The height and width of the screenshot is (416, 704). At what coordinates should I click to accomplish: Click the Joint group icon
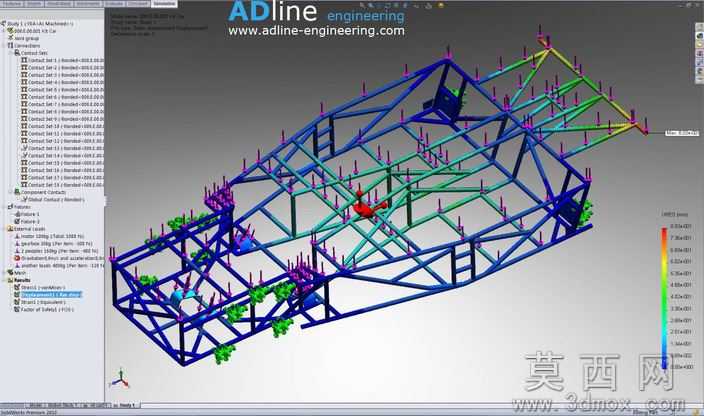[x=10, y=38]
